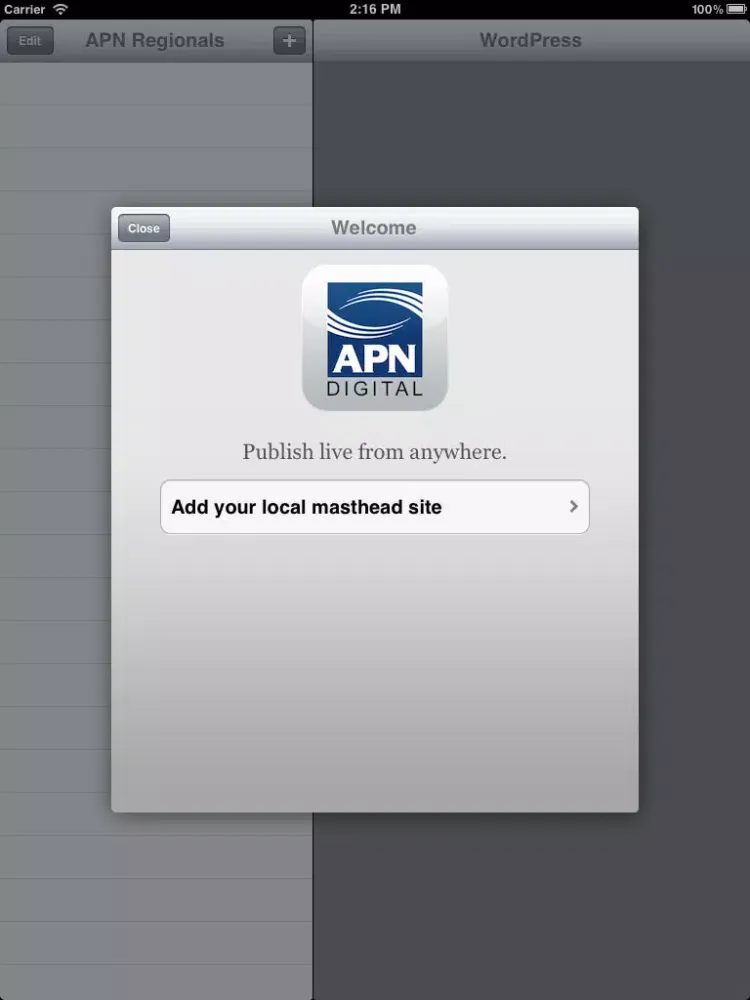
Task: Add a new site with the plus button
Action: (289, 41)
